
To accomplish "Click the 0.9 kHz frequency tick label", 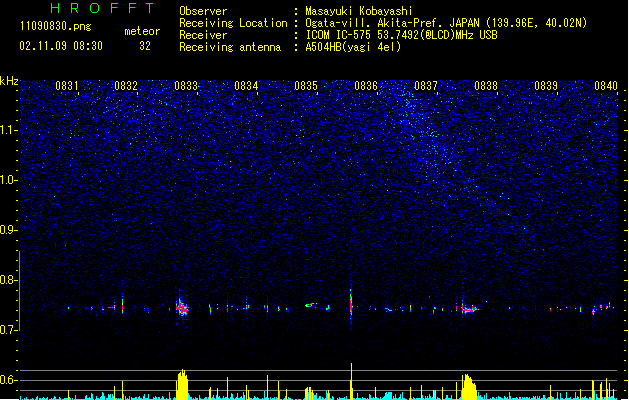I will (8, 230).
